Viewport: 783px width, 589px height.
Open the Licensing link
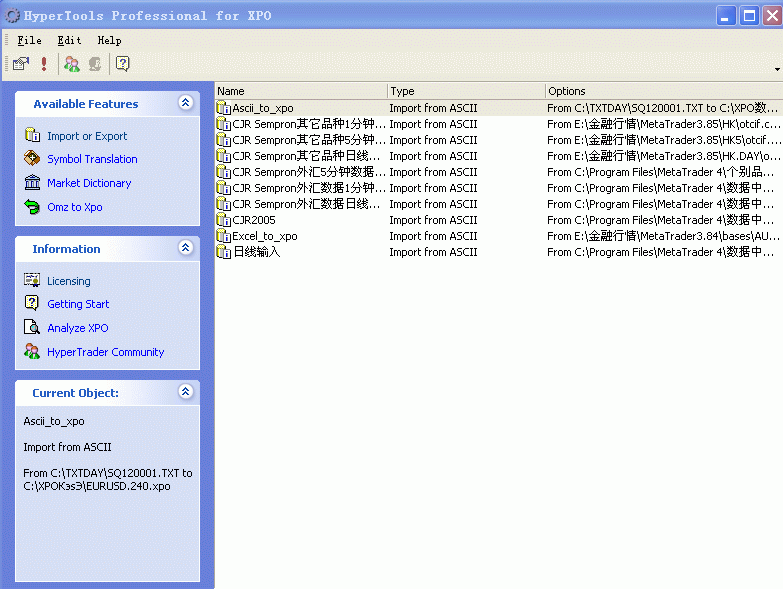click(x=68, y=281)
